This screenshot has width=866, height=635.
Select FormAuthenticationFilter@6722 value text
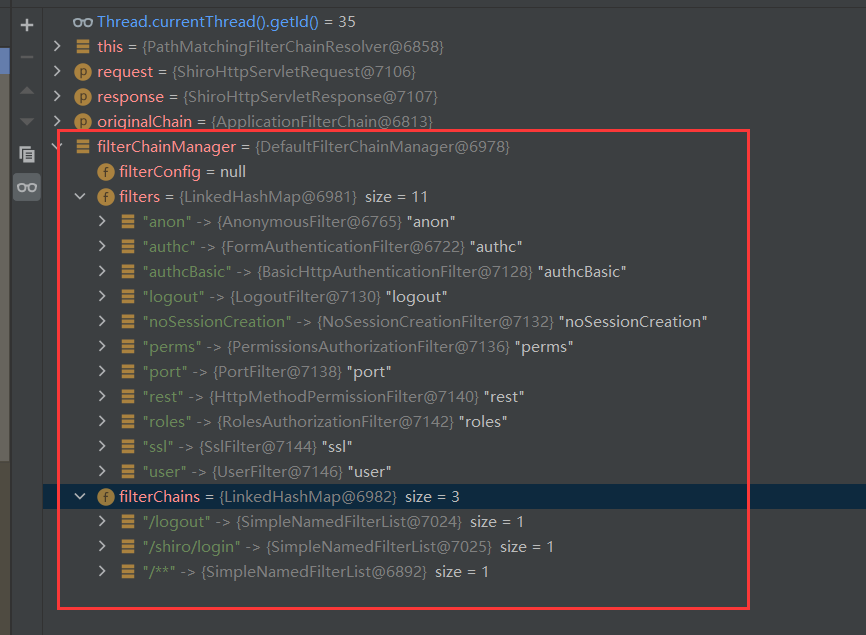(x=343, y=247)
